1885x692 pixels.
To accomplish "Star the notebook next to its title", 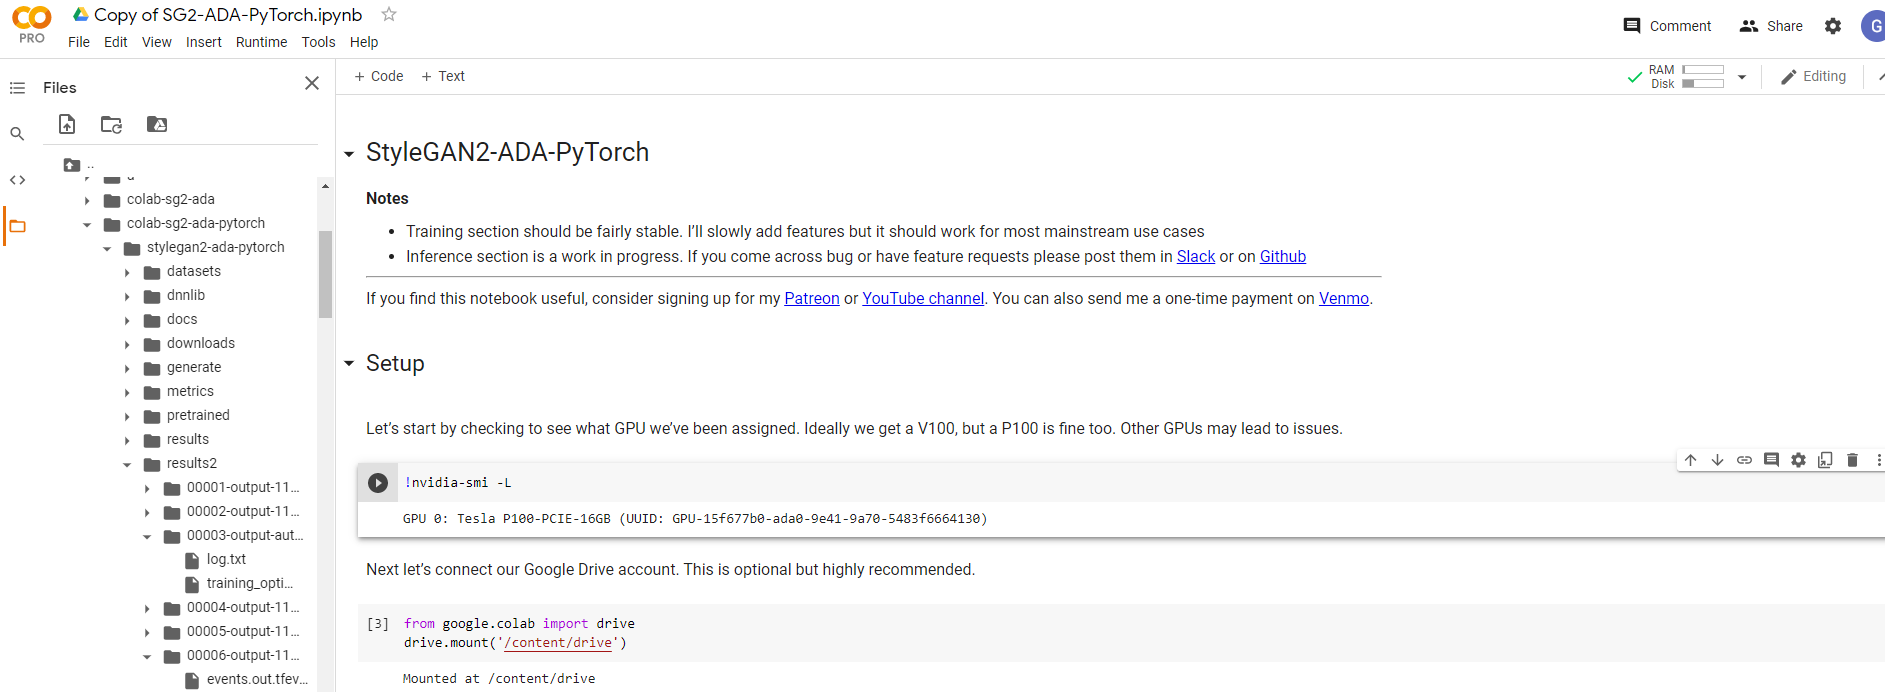I will pyautogui.click(x=388, y=15).
